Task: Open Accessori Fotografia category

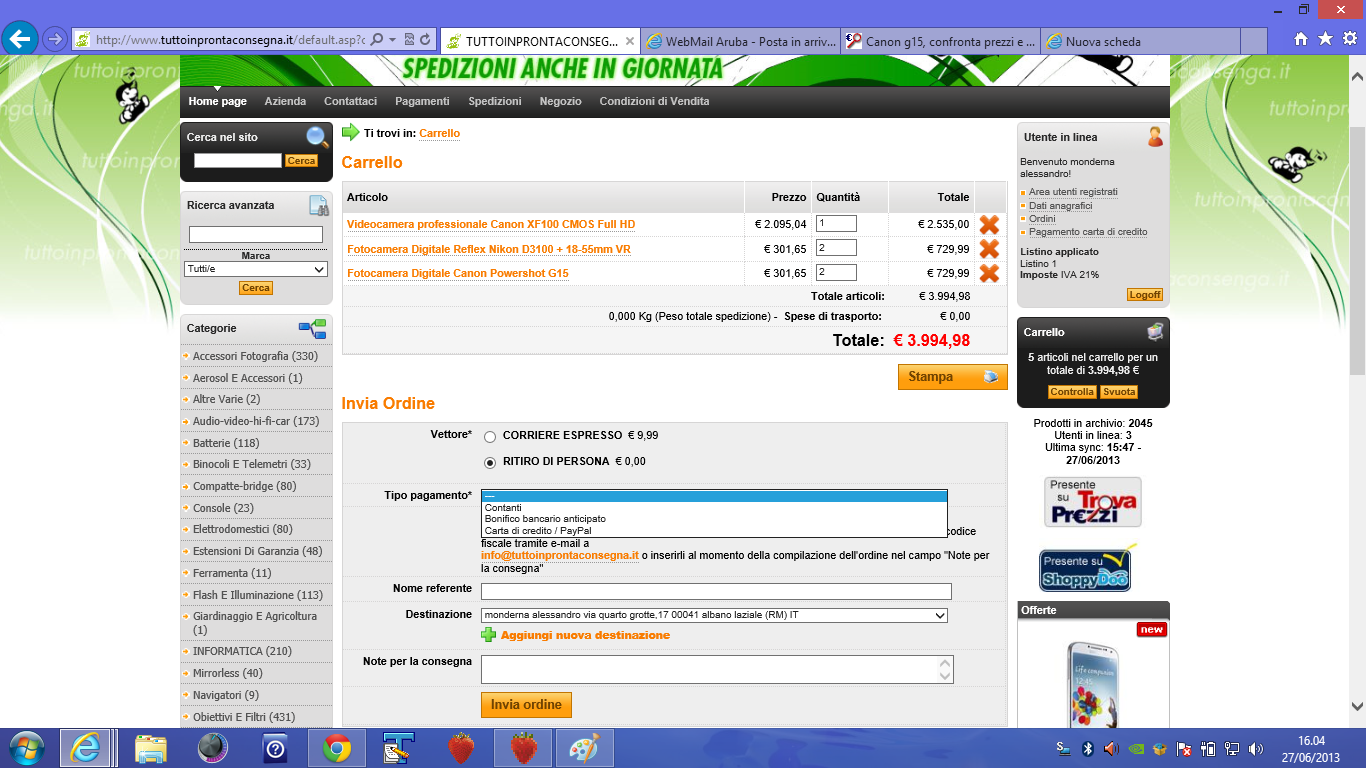Action: coord(255,356)
